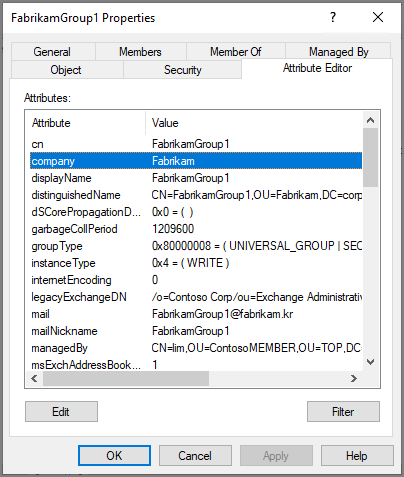Open the Security tab

pos(183,70)
